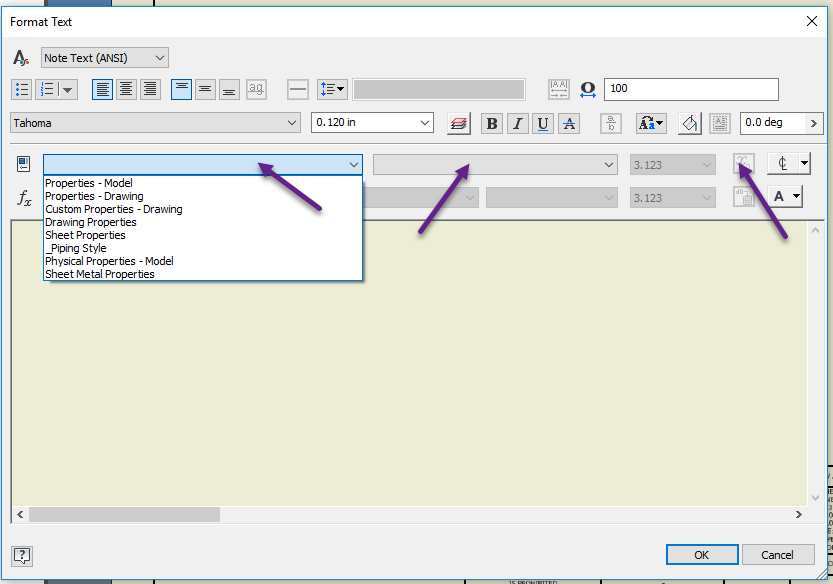Open the insert formula fx tool
The width and height of the screenshot is (833, 584).
(x=22, y=197)
